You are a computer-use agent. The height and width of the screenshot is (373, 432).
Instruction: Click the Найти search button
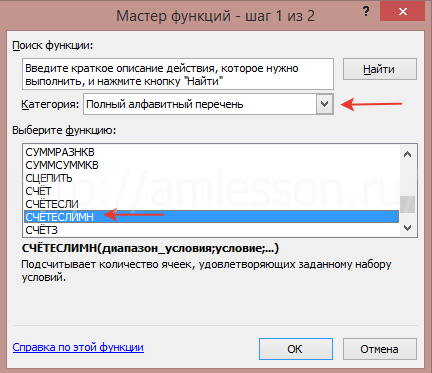click(x=380, y=69)
